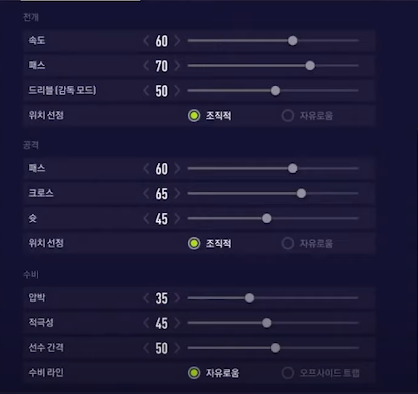Increase 전개 속도 value with right arrow
418x394 pixels.
(x=177, y=41)
